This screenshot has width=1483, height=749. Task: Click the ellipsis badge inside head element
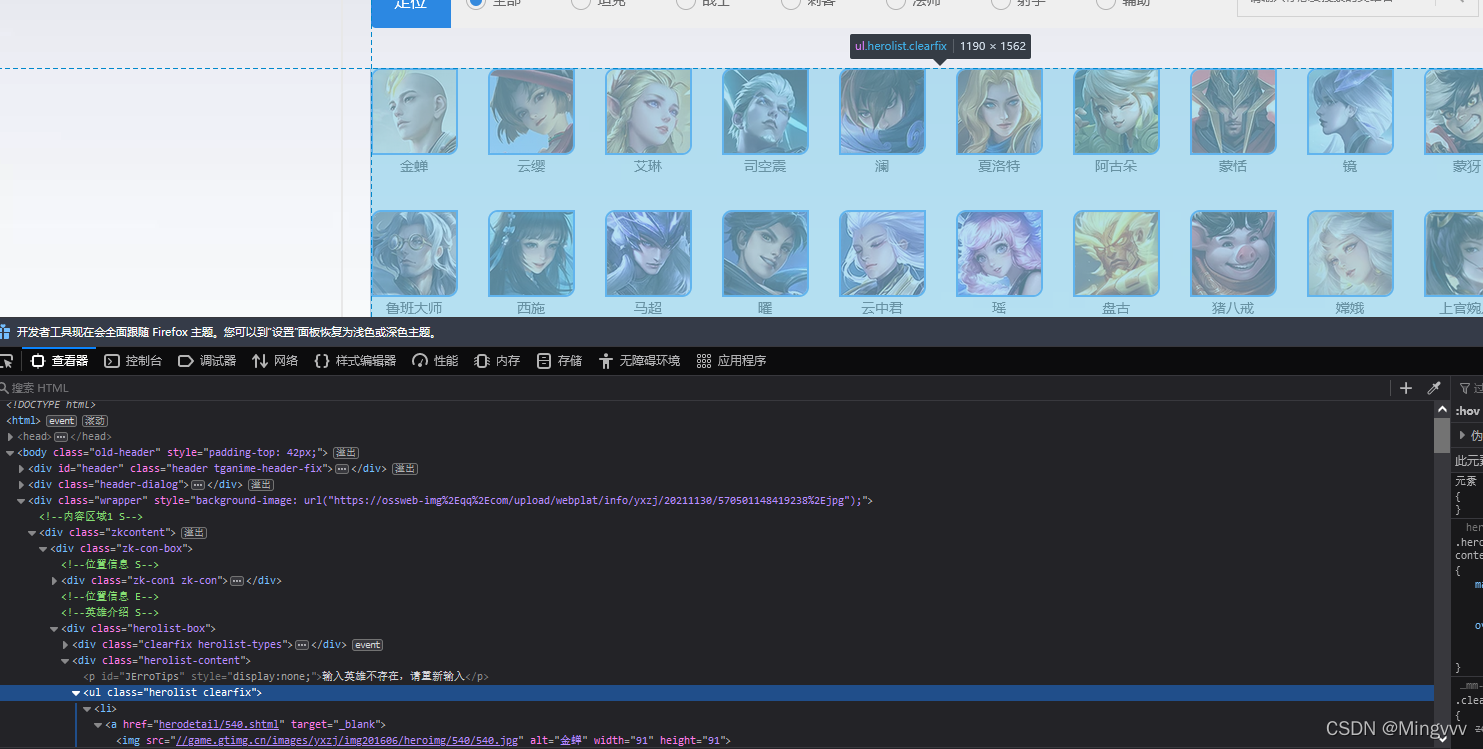(x=61, y=437)
